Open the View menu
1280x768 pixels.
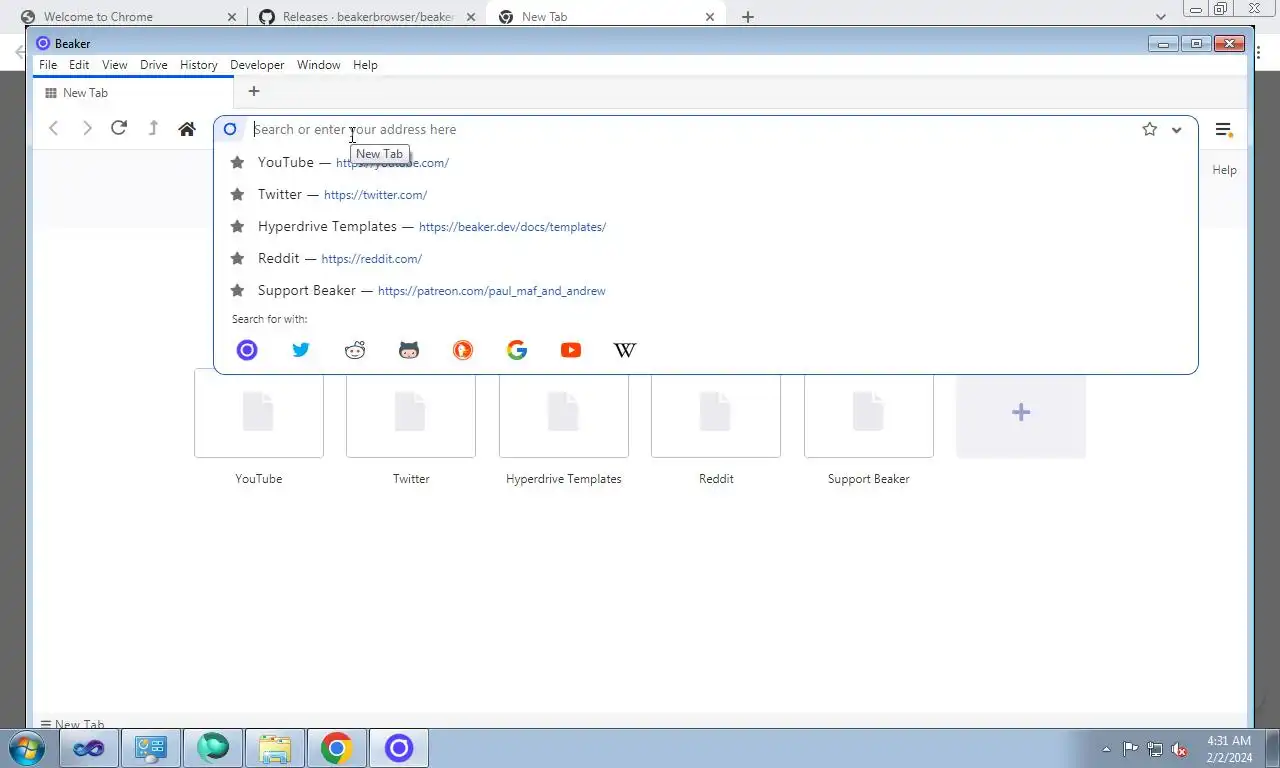(x=115, y=65)
